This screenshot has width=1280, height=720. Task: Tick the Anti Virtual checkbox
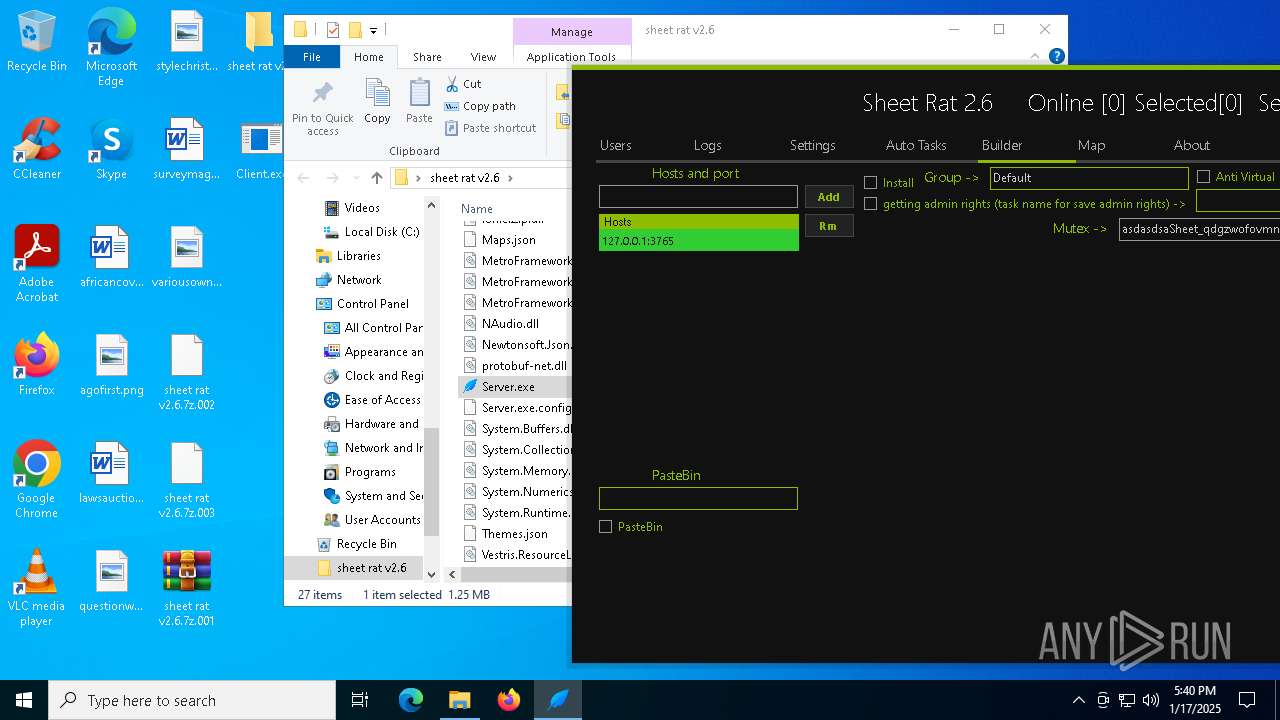(x=1203, y=177)
